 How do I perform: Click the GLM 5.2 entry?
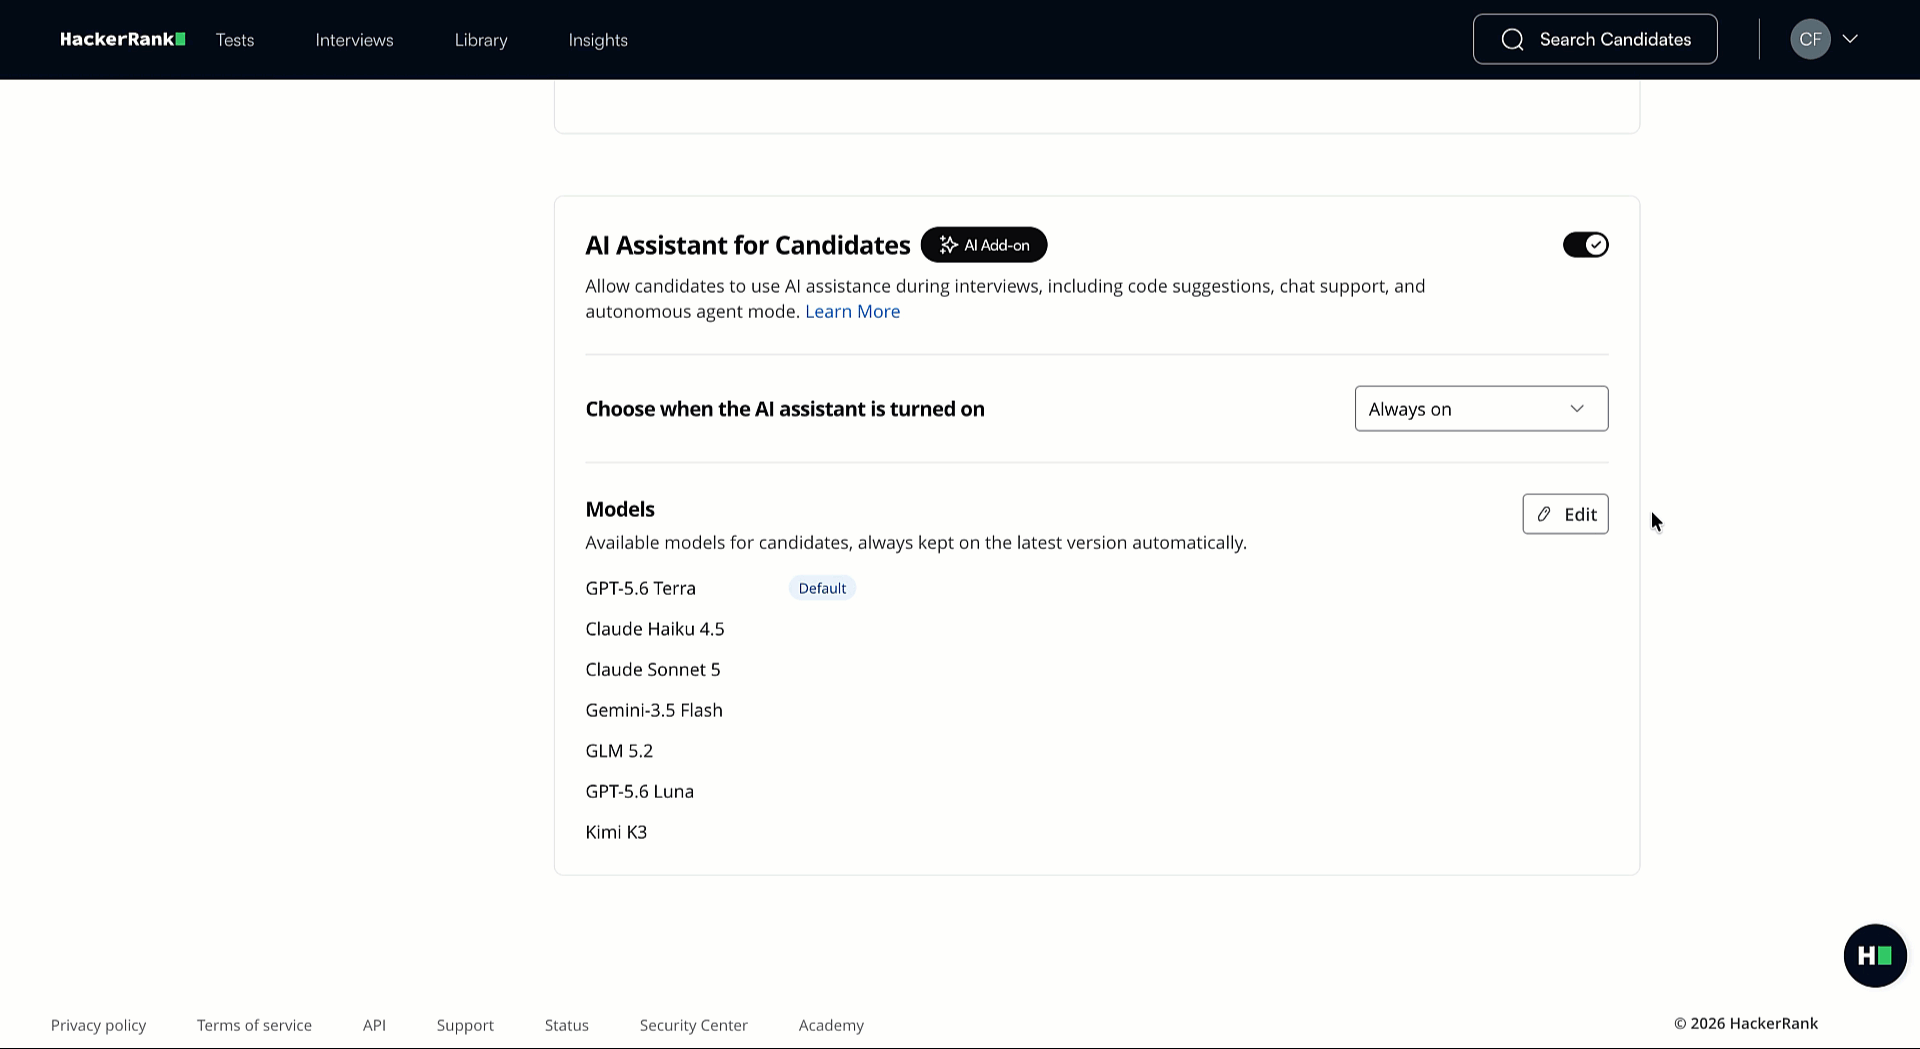tap(619, 751)
